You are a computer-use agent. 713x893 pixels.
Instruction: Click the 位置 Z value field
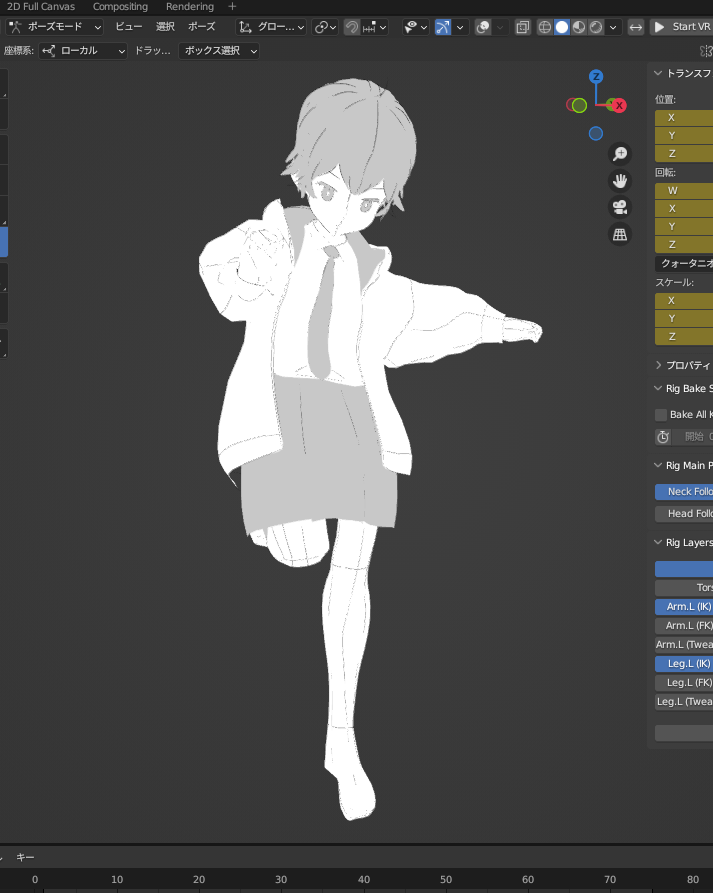click(684, 154)
